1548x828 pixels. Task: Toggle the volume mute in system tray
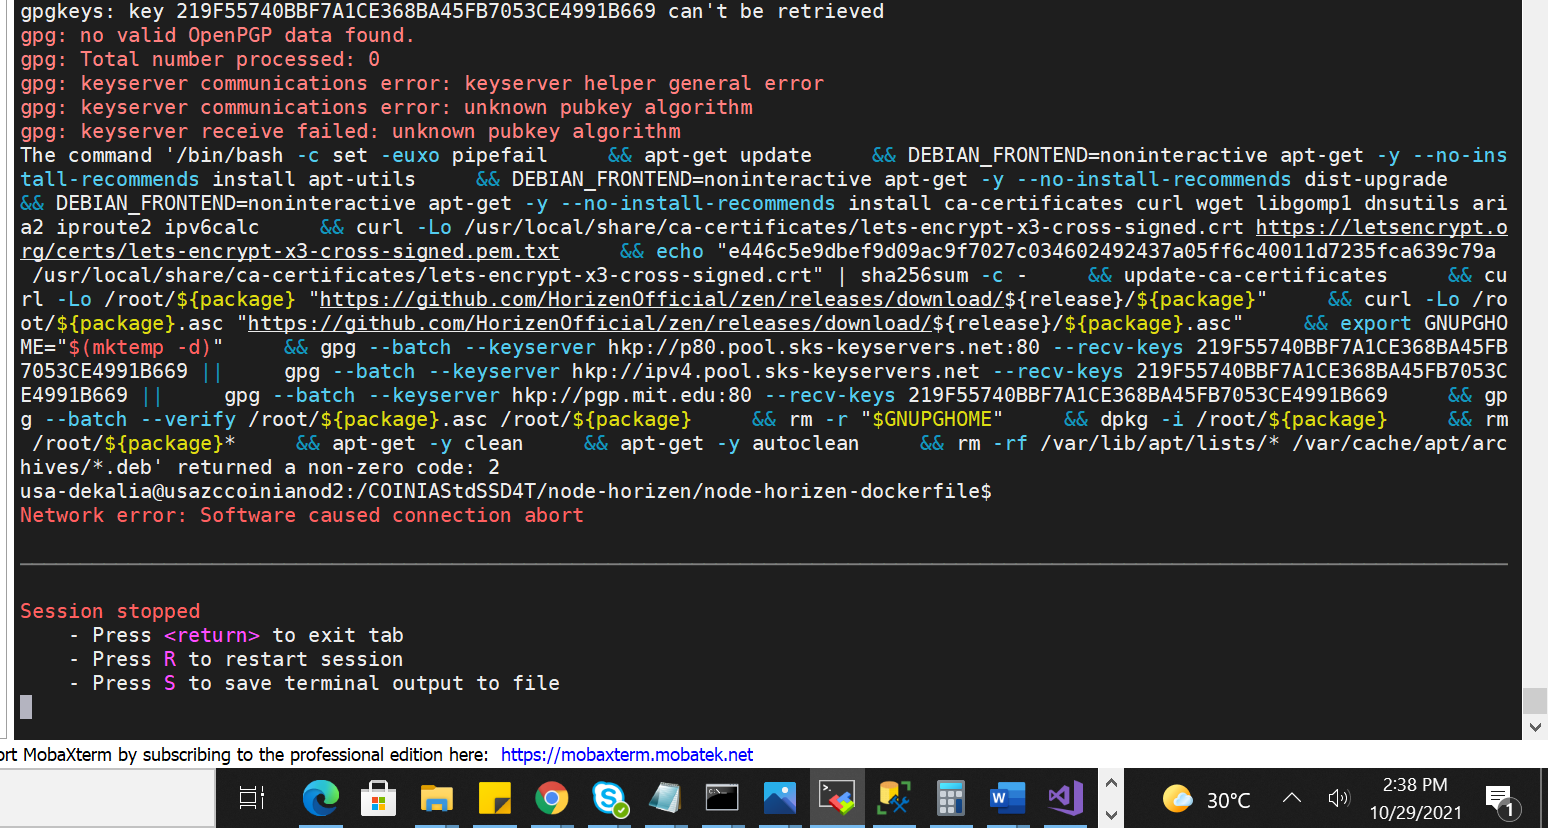pos(1339,798)
